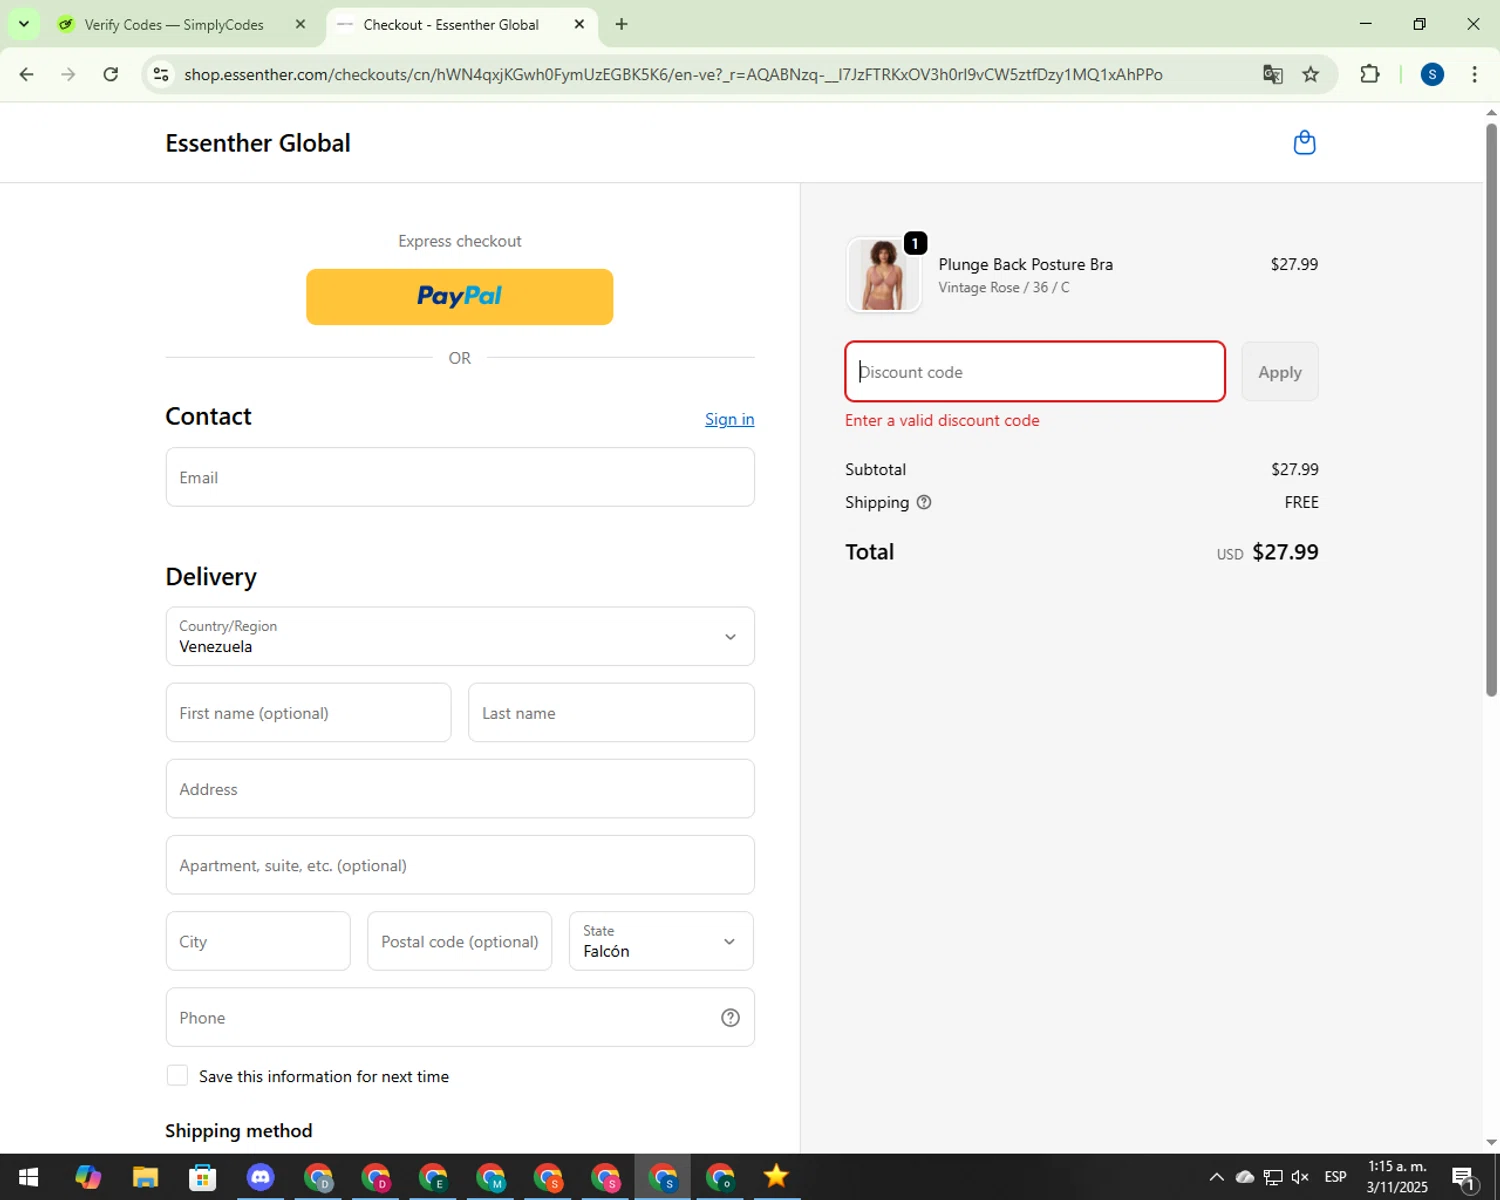Click the Postal code (optional) field
1500x1200 pixels.
click(459, 941)
